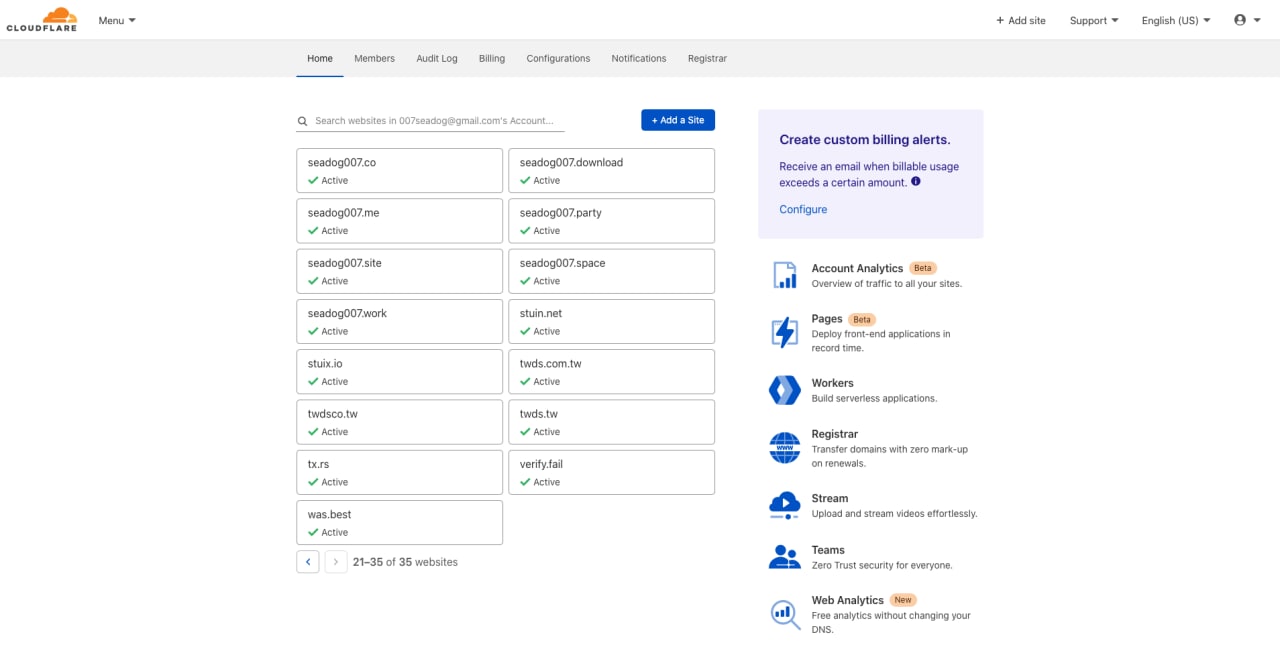The image size is (1280, 653).
Task: Open the Account Analytics chart icon
Action: coord(785,275)
